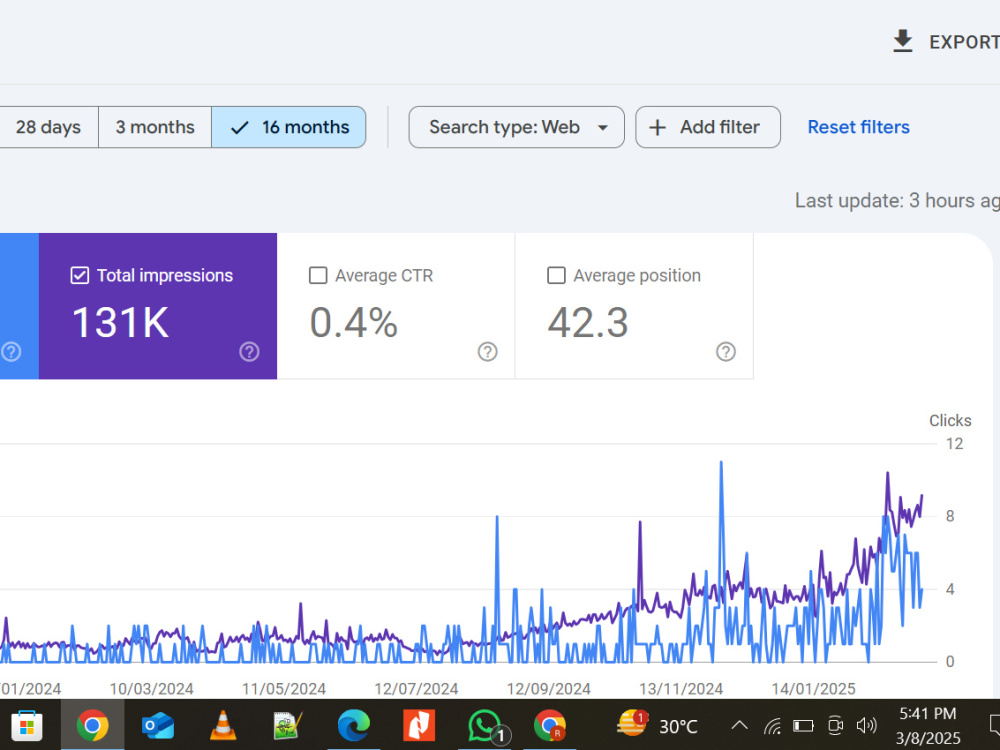Click the Export download icon
1000x750 pixels.
(x=902, y=41)
